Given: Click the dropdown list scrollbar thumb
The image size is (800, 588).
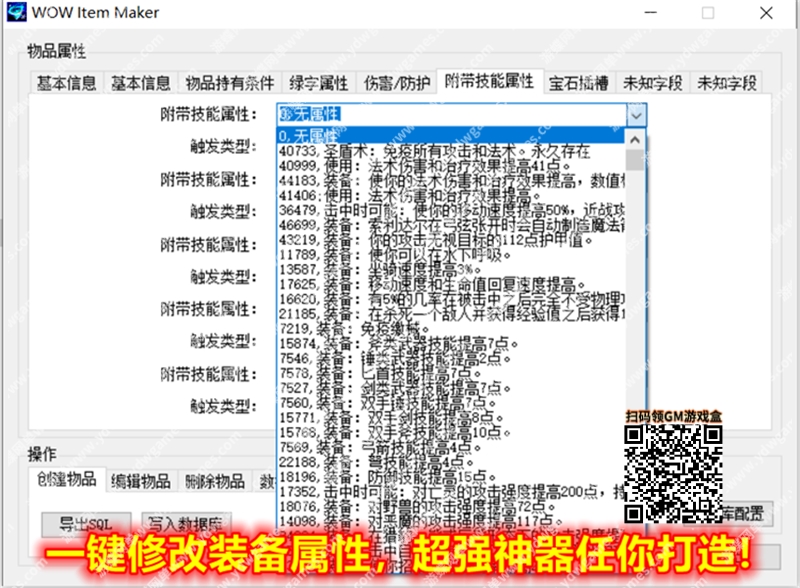Looking at the screenshot, I should tap(635, 160).
